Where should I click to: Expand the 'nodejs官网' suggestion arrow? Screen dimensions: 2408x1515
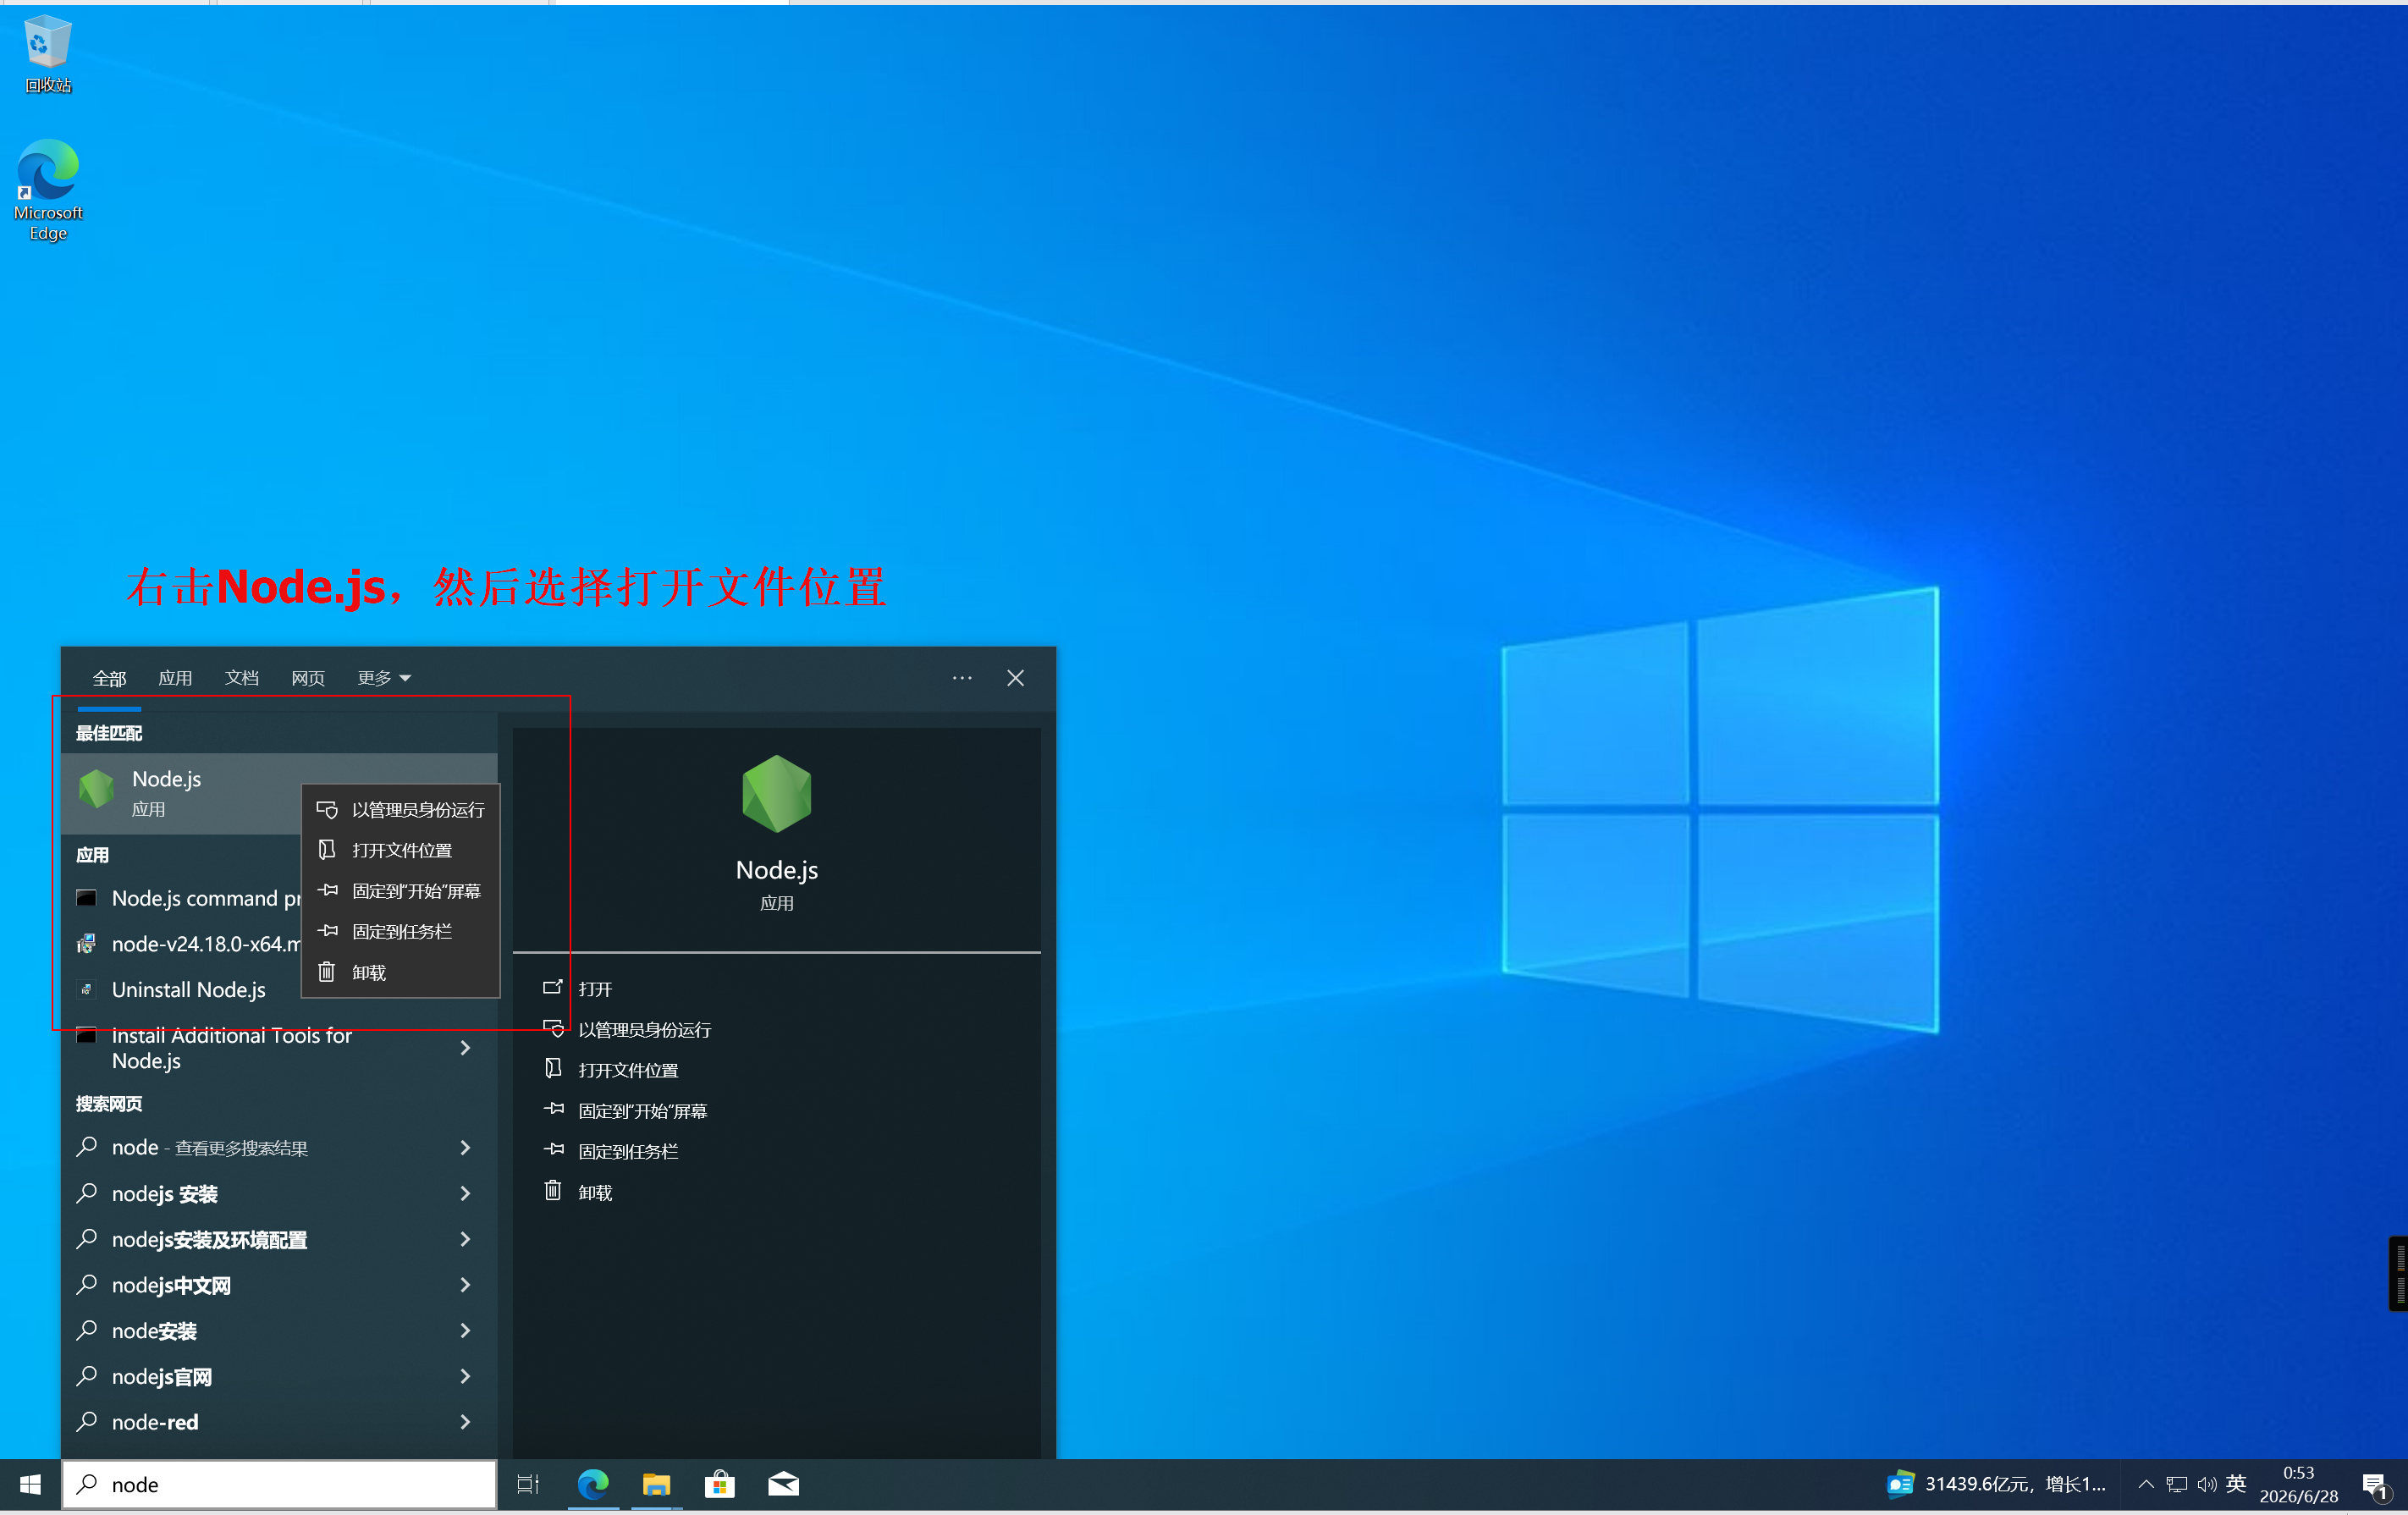pyautogui.click(x=465, y=1377)
